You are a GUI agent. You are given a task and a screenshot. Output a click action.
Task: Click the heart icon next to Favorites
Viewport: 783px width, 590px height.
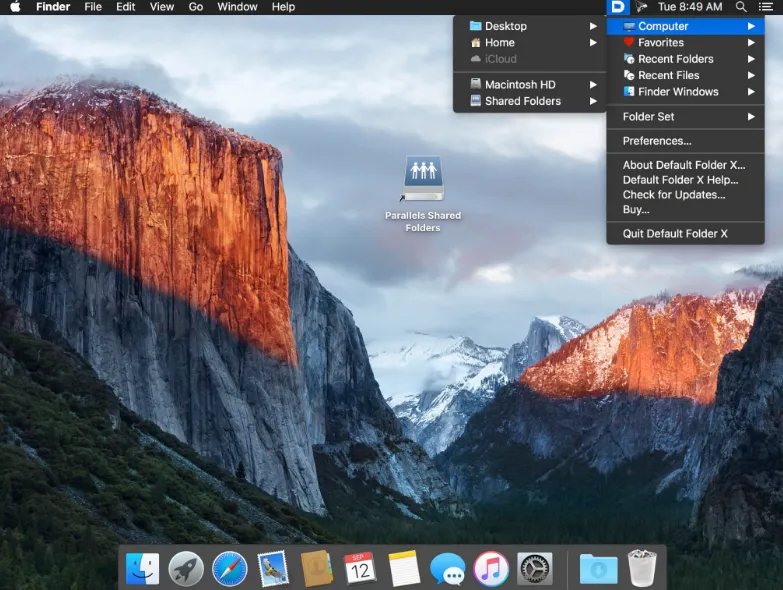click(629, 42)
